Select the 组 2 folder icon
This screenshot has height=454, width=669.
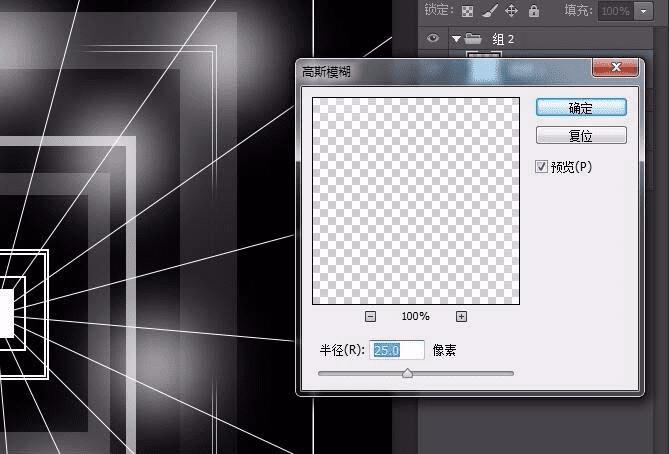(473, 39)
